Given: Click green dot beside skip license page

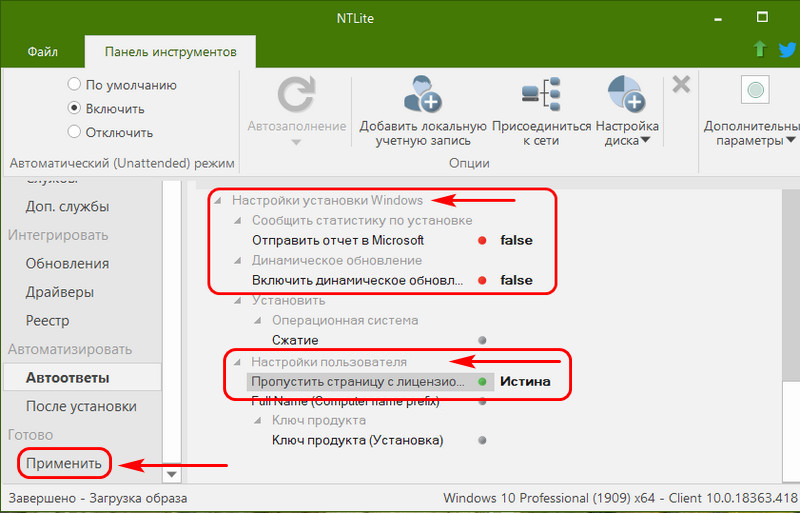Looking at the screenshot, I should click(482, 381).
